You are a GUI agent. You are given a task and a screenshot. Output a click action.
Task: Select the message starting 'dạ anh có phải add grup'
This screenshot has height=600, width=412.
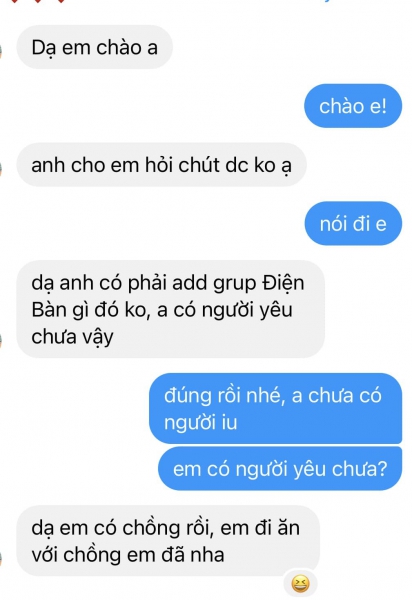(171, 309)
